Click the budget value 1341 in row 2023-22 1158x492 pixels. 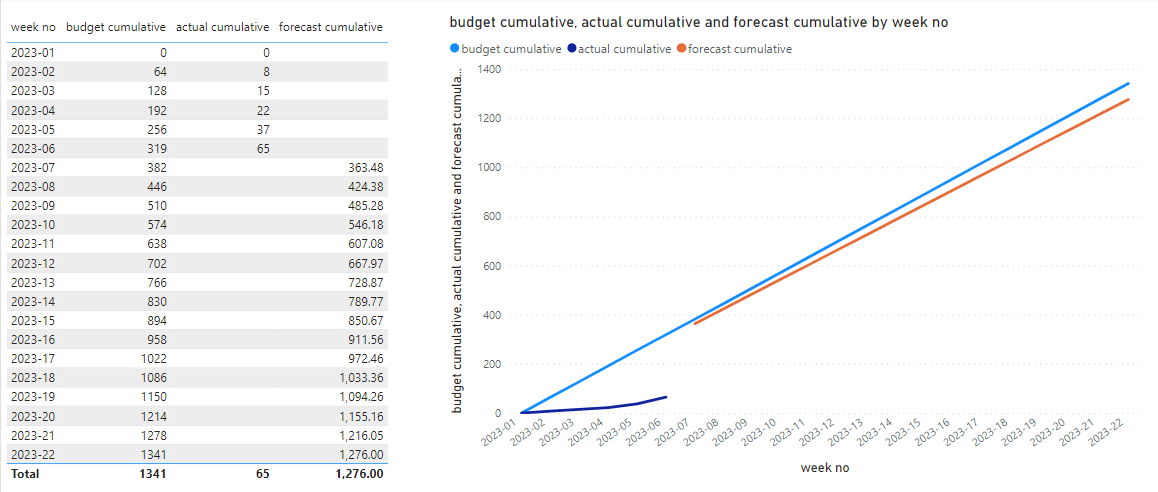tap(154, 454)
